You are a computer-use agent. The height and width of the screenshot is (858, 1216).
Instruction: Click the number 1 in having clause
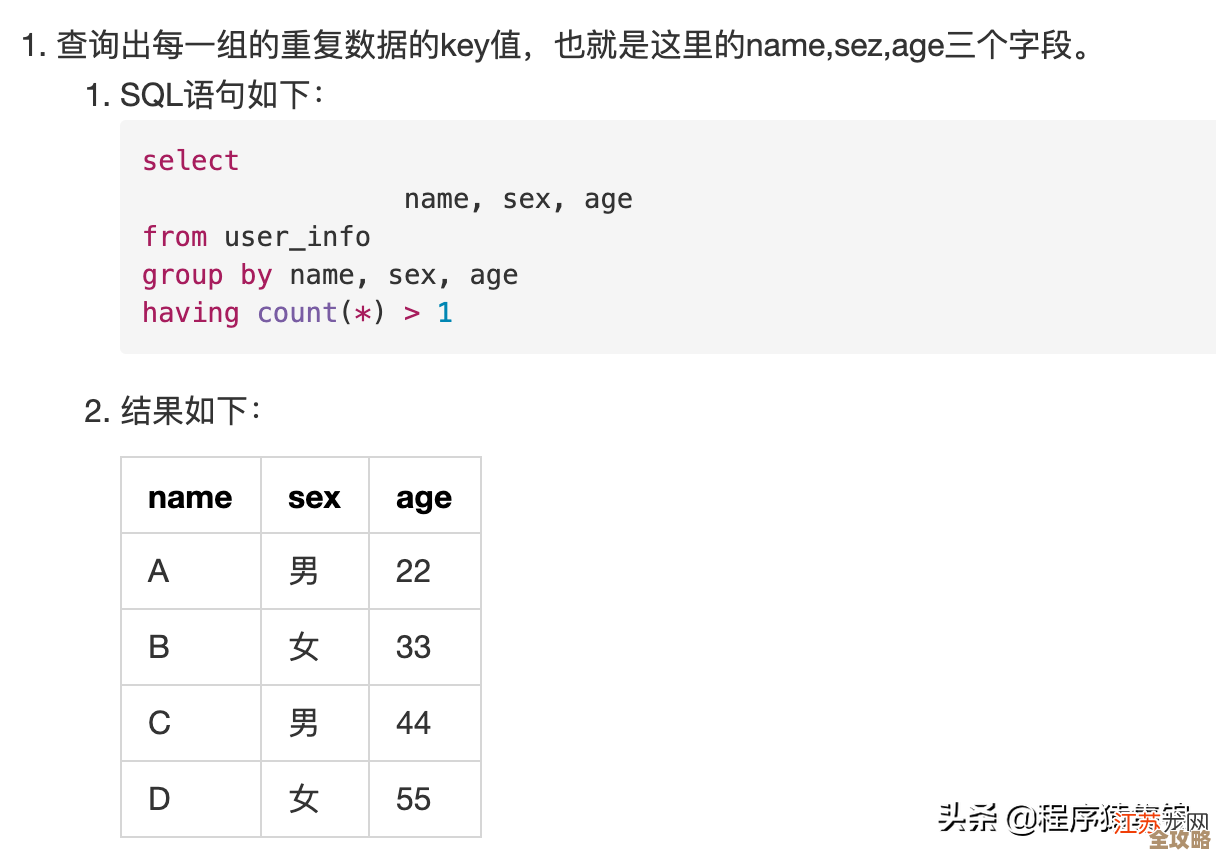445,313
